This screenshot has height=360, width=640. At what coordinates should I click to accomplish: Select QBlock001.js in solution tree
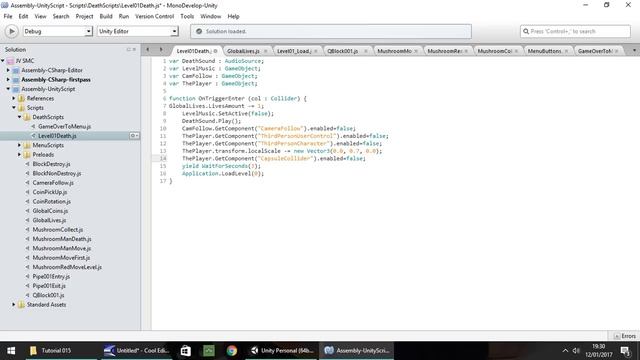tap(48, 295)
